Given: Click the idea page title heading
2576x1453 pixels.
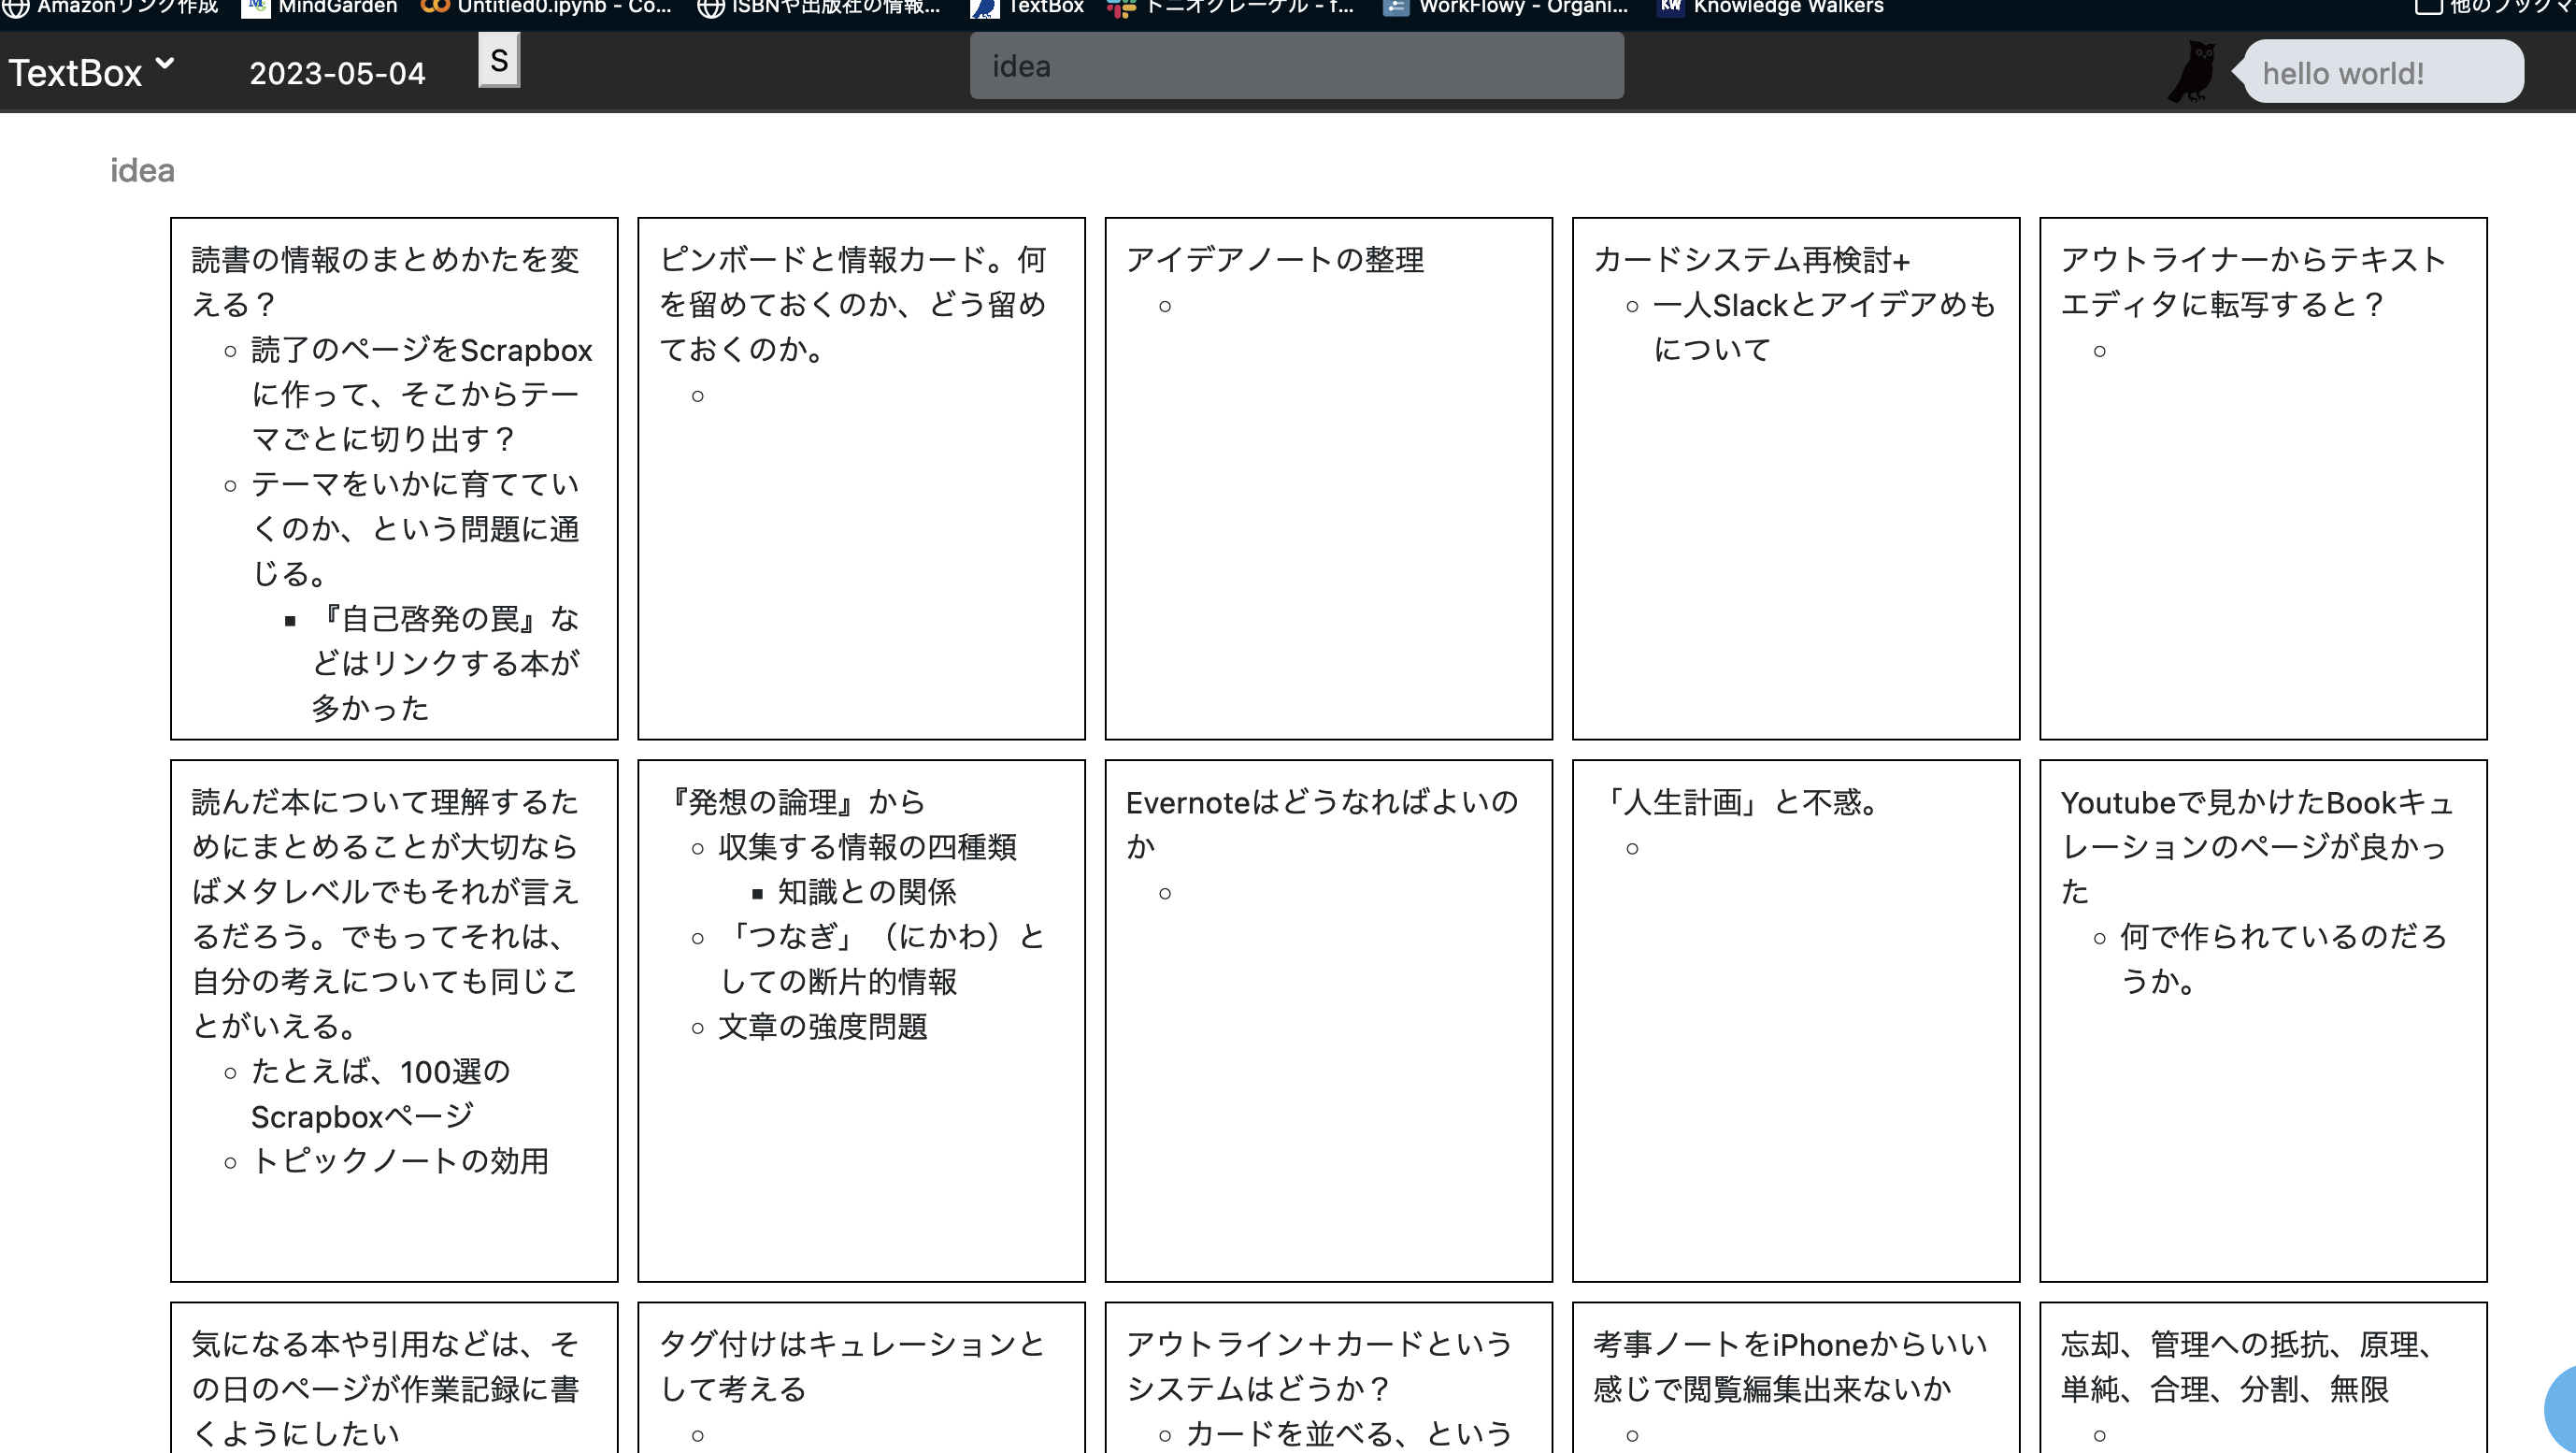Looking at the screenshot, I should (142, 170).
